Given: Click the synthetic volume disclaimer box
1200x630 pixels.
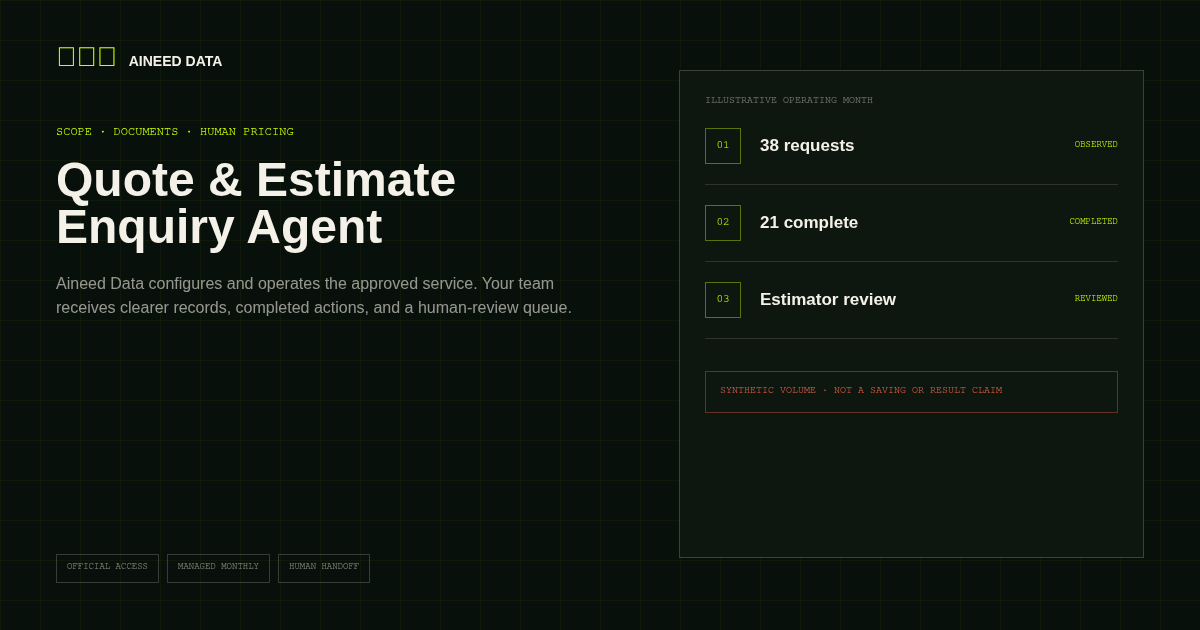Looking at the screenshot, I should (911, 392).
